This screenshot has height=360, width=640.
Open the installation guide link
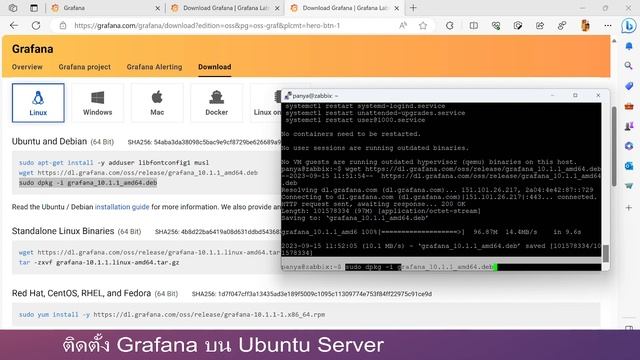[x=122, y=207]
